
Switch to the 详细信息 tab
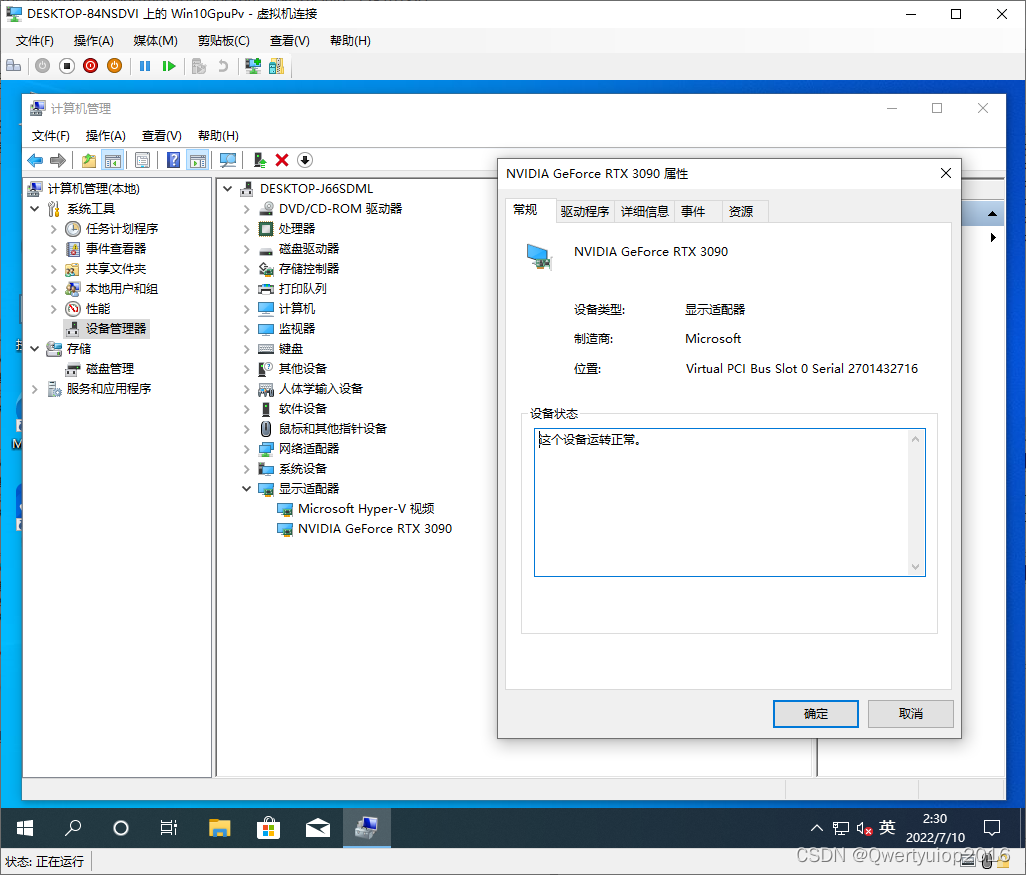coord(645,211)
